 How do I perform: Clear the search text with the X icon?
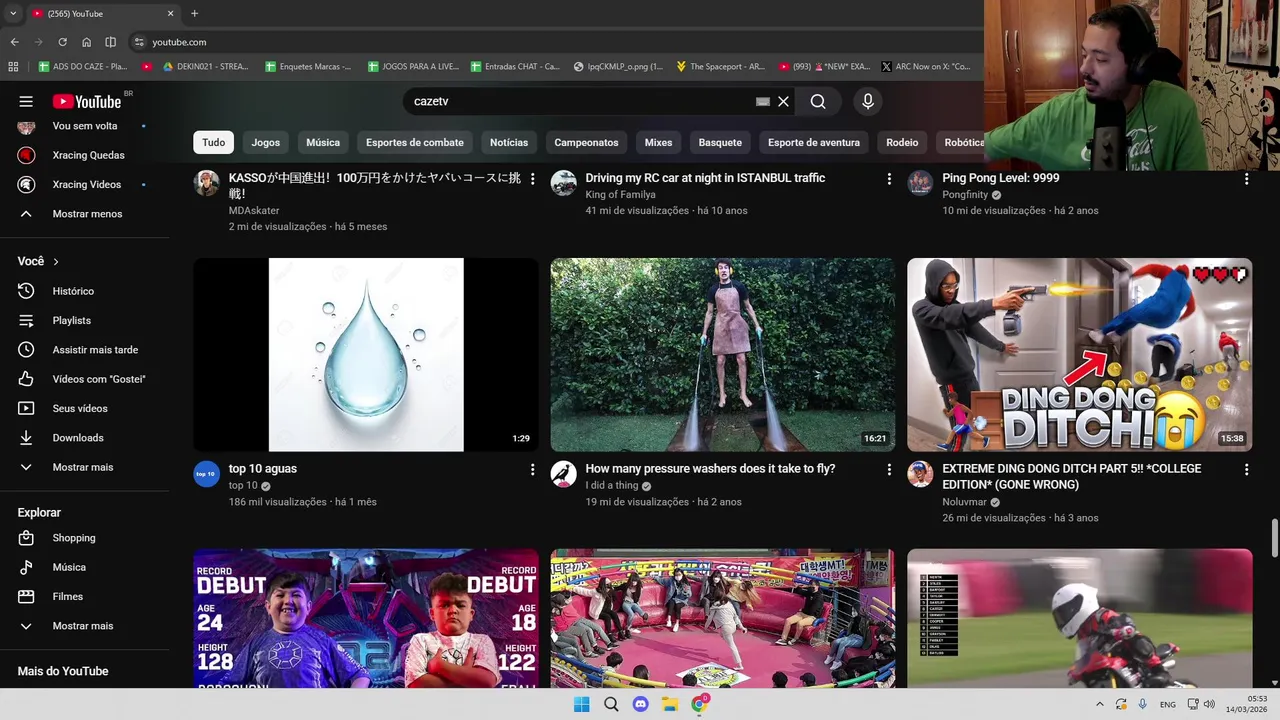[784, 101]
